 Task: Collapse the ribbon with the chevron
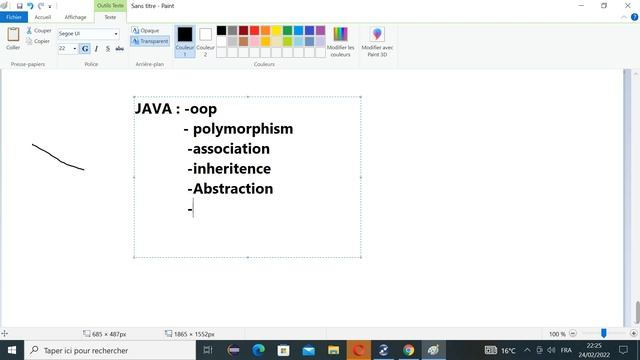point(624,17)
